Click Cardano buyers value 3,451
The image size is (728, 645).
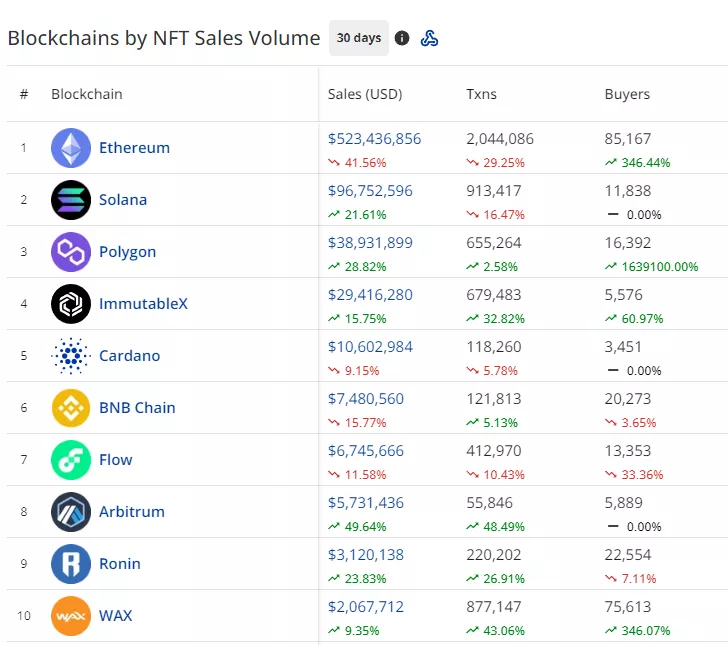coord(623,346)
